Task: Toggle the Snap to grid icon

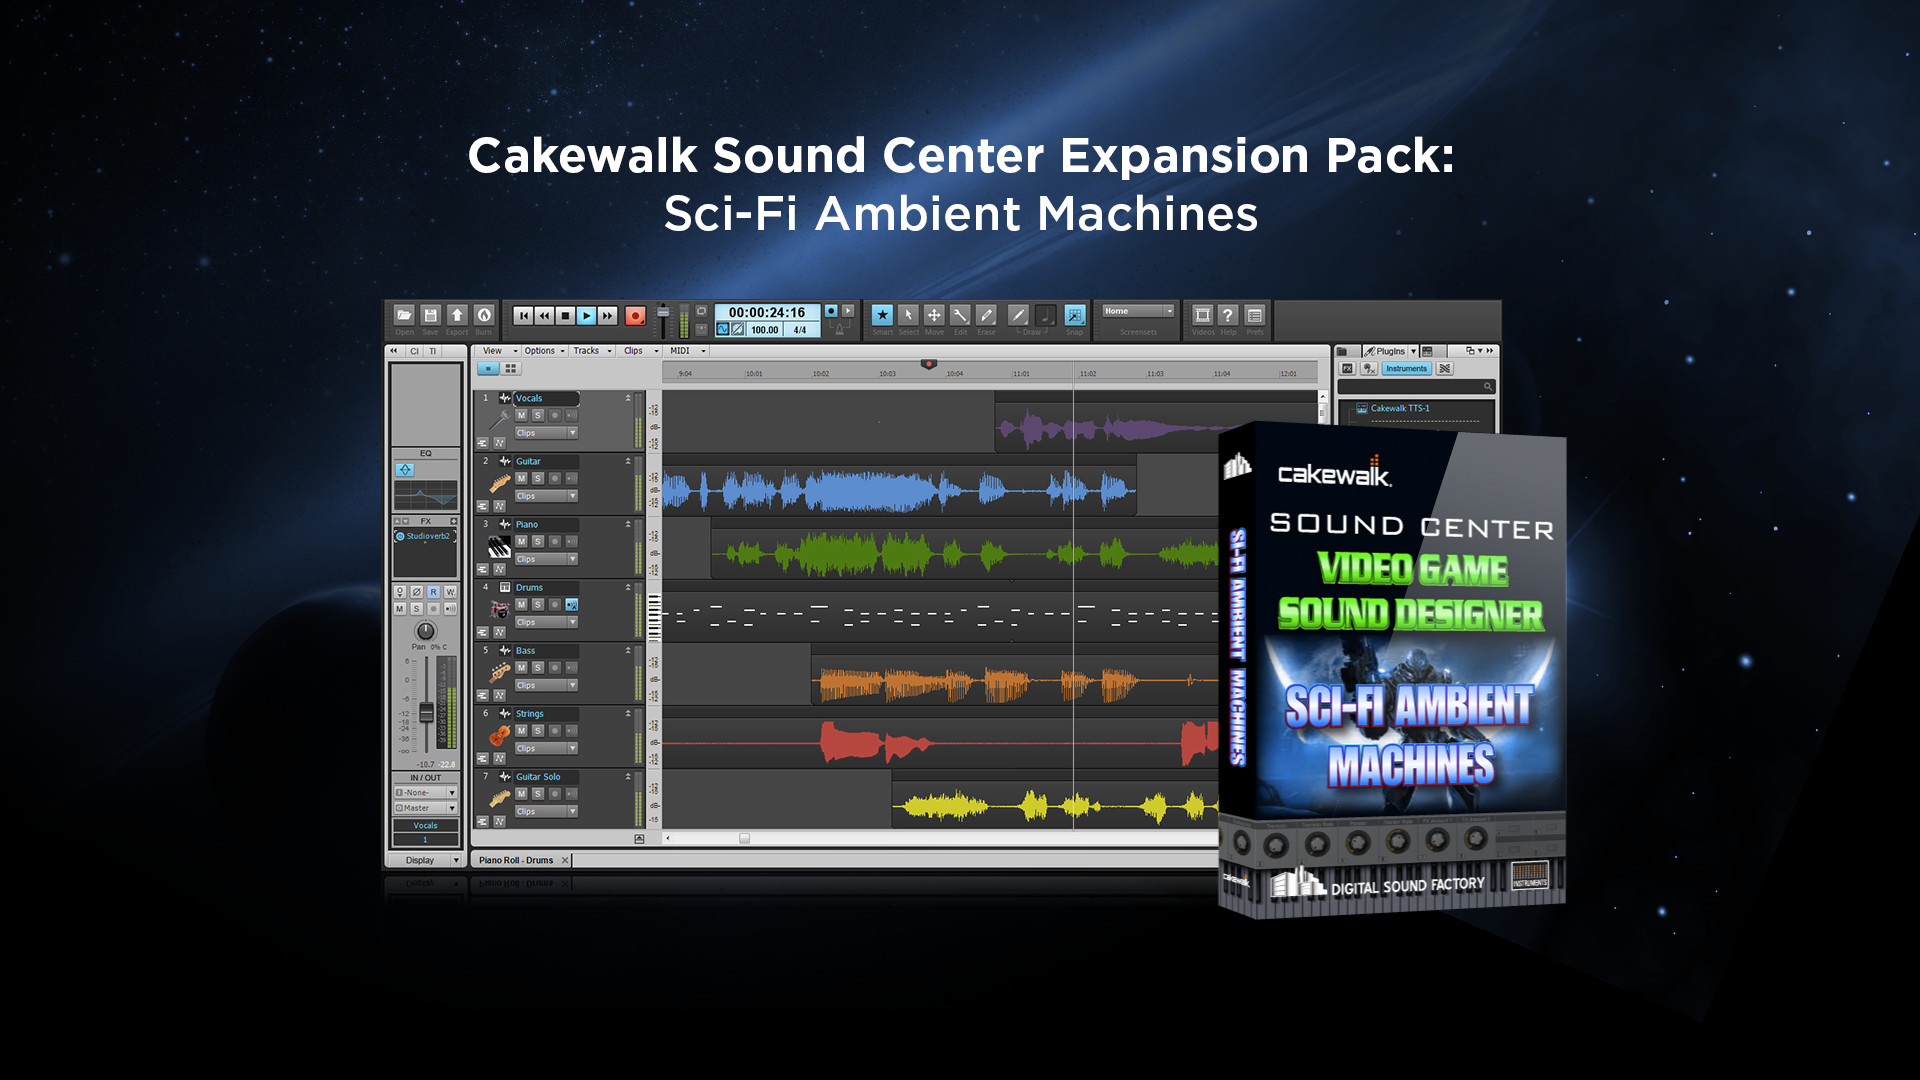Action: (x=1075, y=315)
